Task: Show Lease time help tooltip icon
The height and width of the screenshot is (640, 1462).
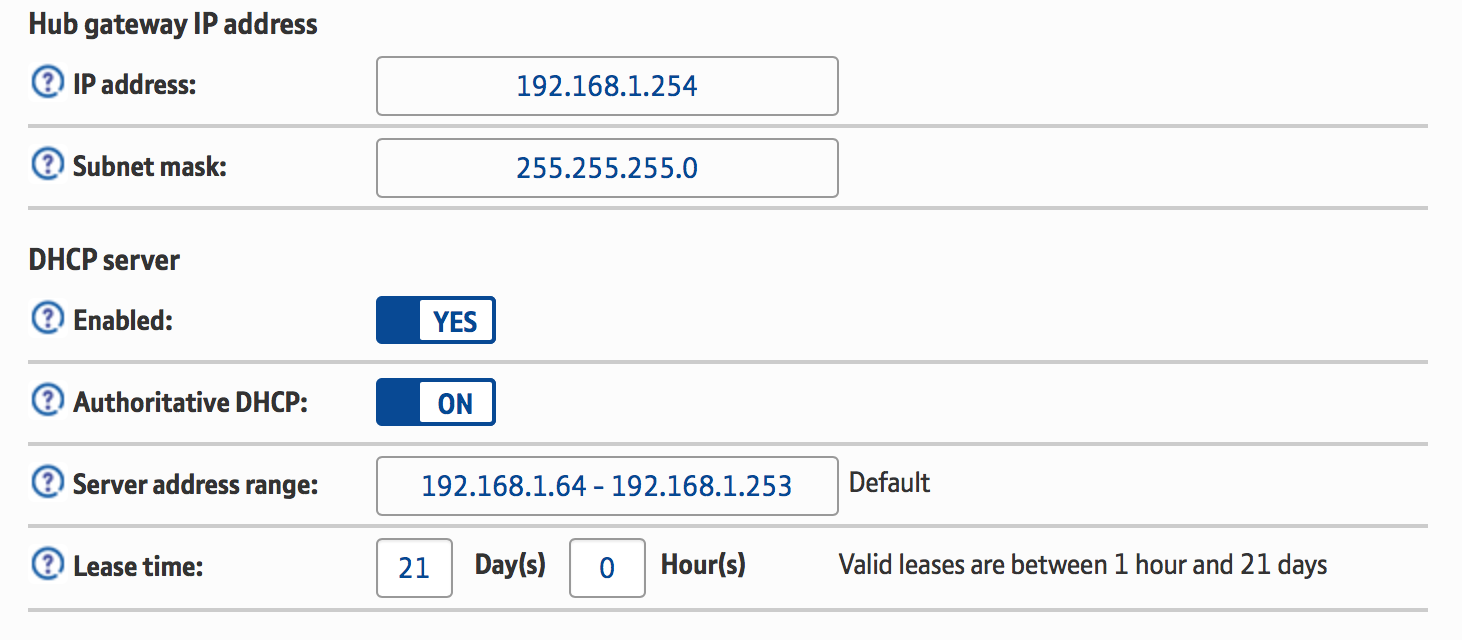Action: [47, 566]
